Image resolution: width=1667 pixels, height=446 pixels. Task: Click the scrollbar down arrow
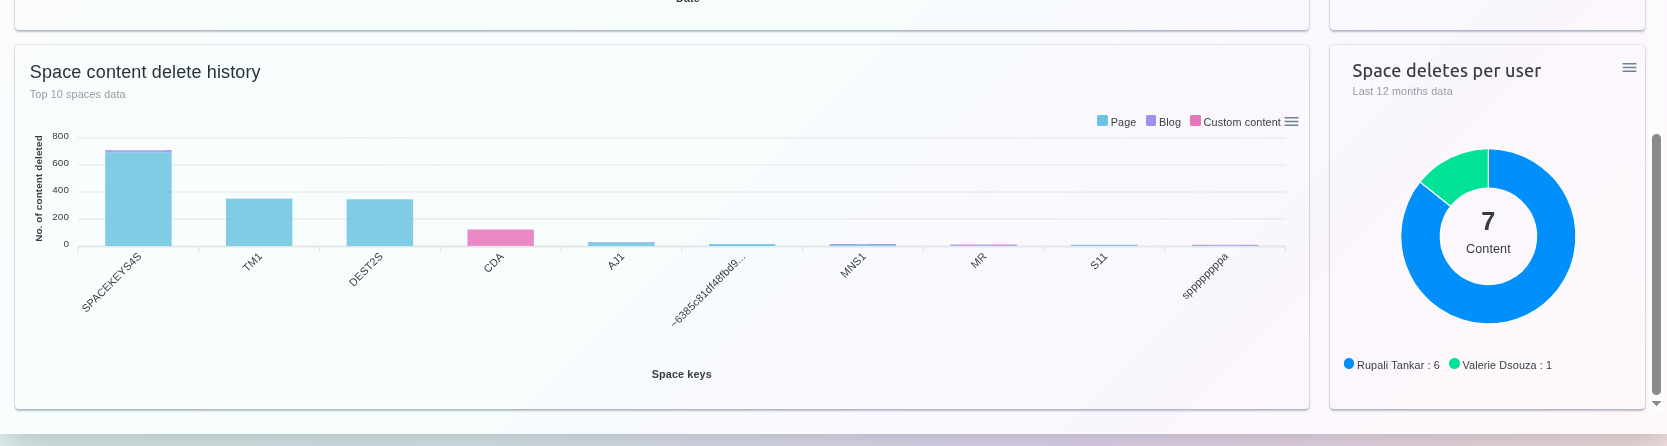pos(1656,404)
